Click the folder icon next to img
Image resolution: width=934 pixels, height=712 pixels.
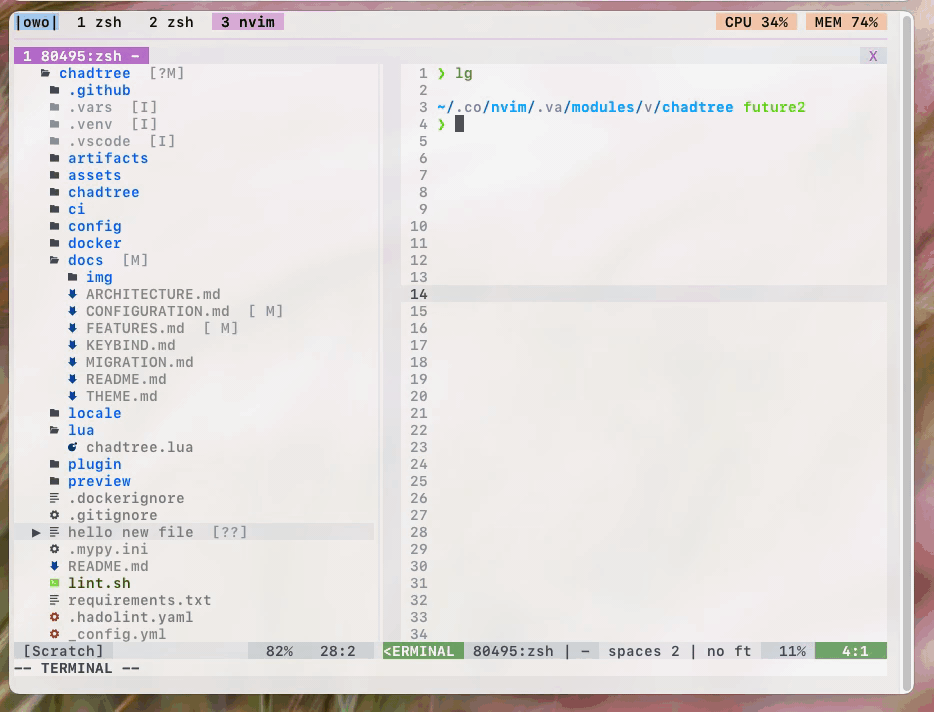73,277
